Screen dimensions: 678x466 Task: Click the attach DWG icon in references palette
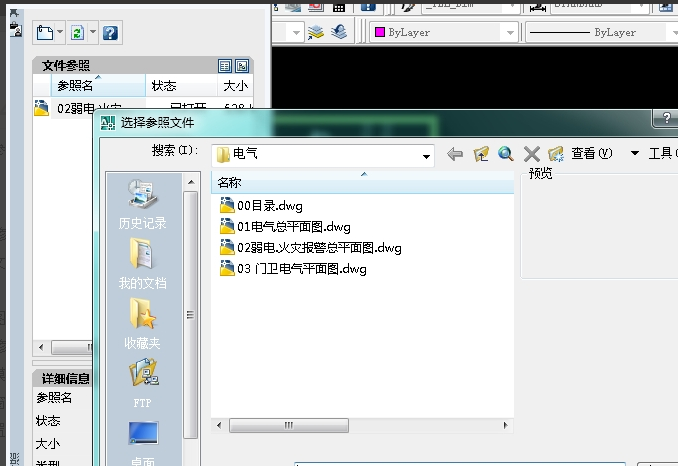(x=45, y=32)
